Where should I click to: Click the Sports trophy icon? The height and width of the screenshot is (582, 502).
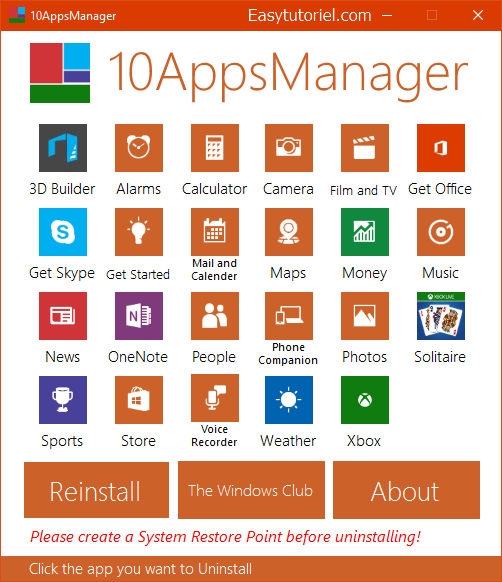[63, 400]
